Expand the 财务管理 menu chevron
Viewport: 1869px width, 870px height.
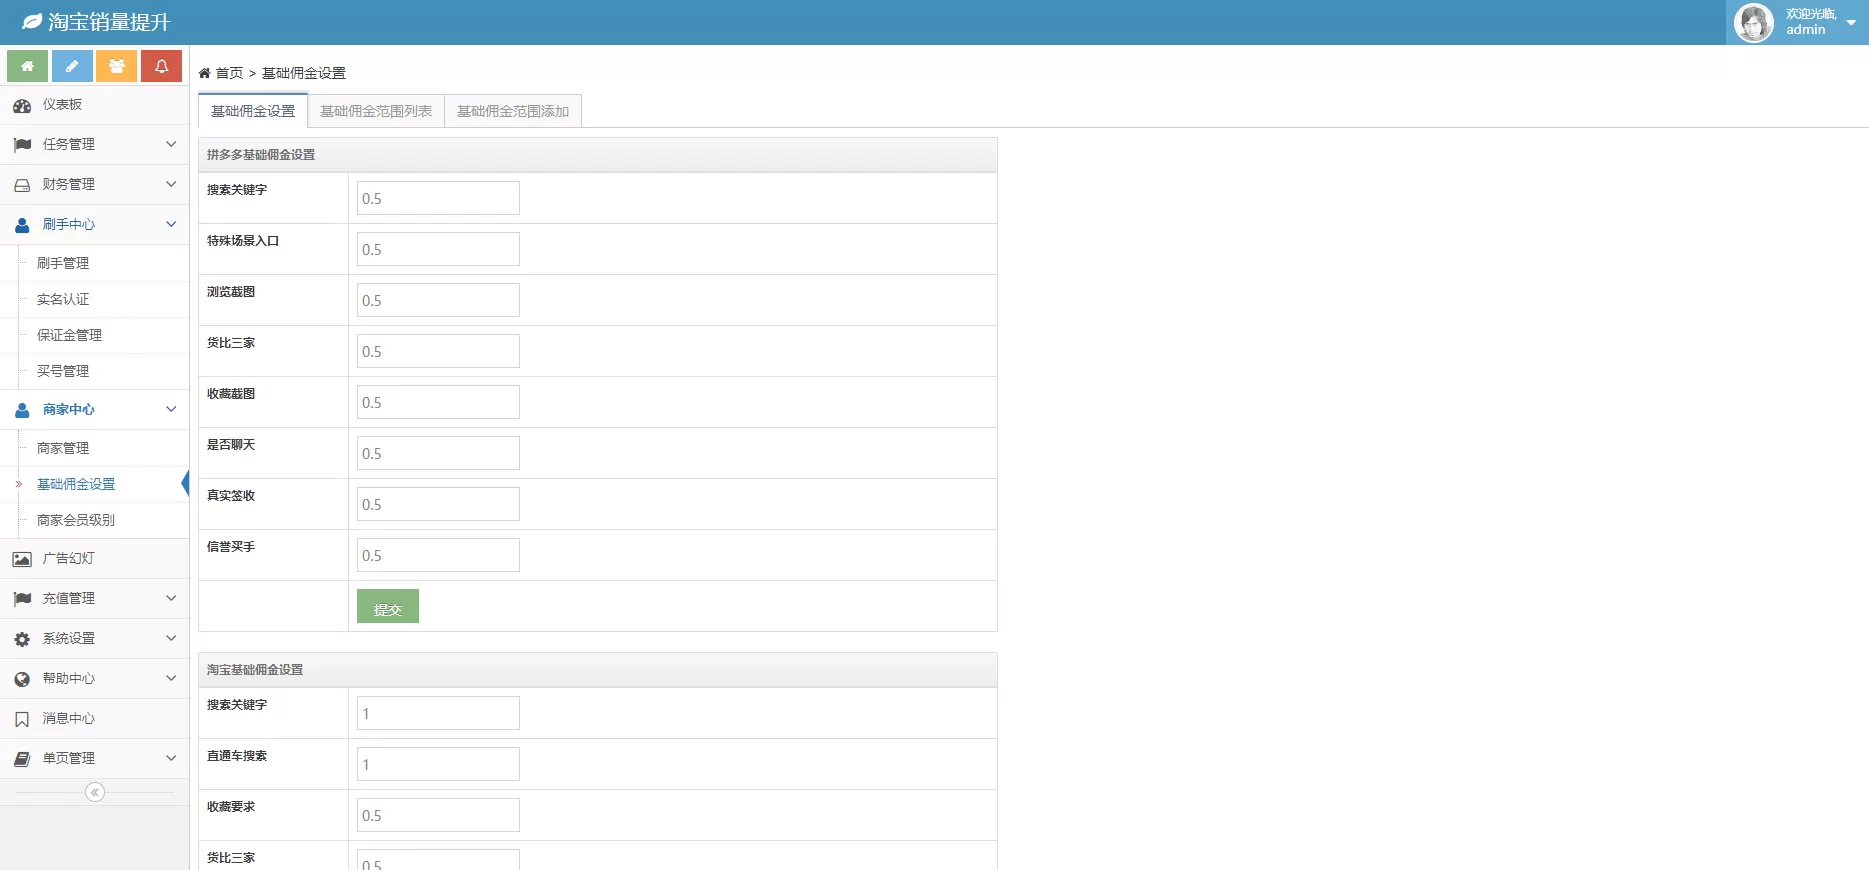(x=171, y=184)
